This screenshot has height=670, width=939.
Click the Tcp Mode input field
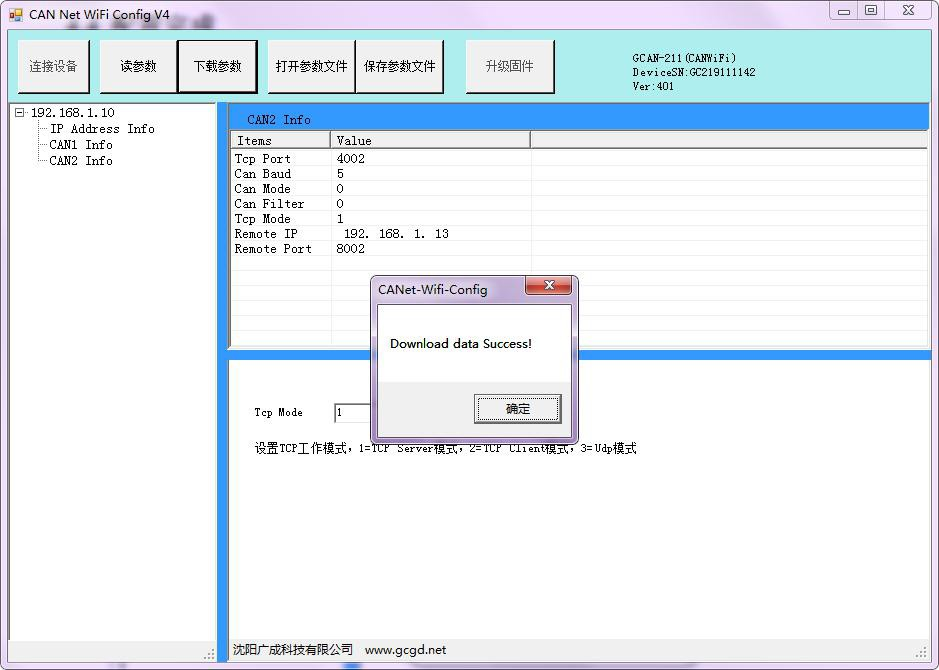pos(353,413)
